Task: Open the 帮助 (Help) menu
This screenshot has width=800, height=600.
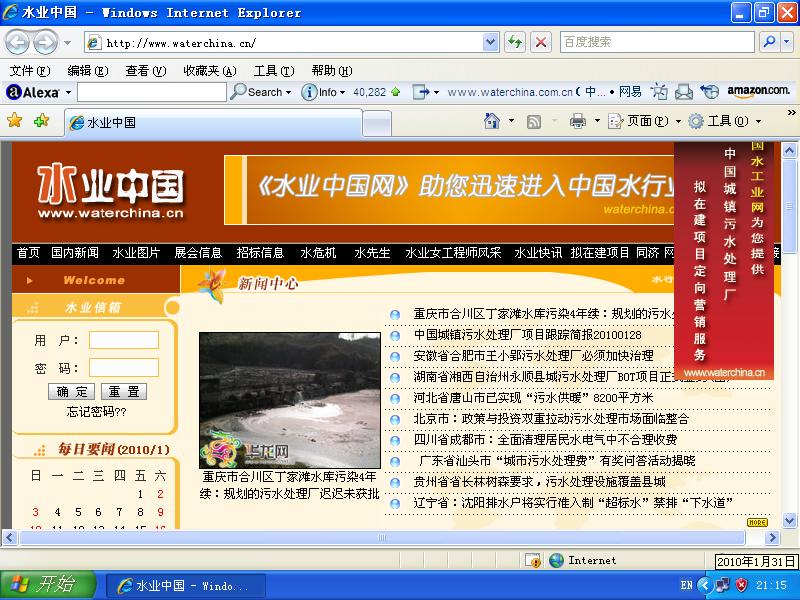Action: pos(332,70)
